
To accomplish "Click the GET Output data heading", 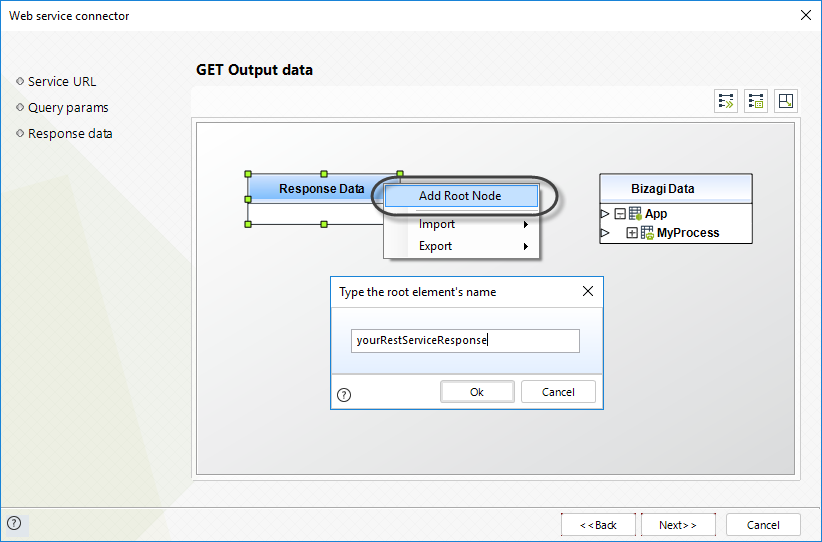I will 254,70.
